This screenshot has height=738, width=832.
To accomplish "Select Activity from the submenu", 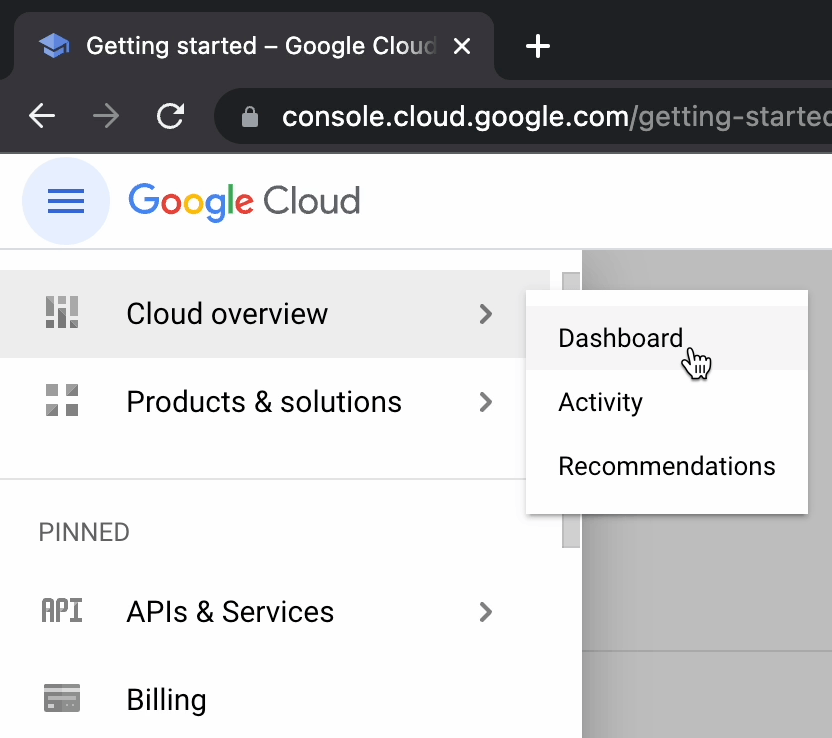I will coord(600,402).
